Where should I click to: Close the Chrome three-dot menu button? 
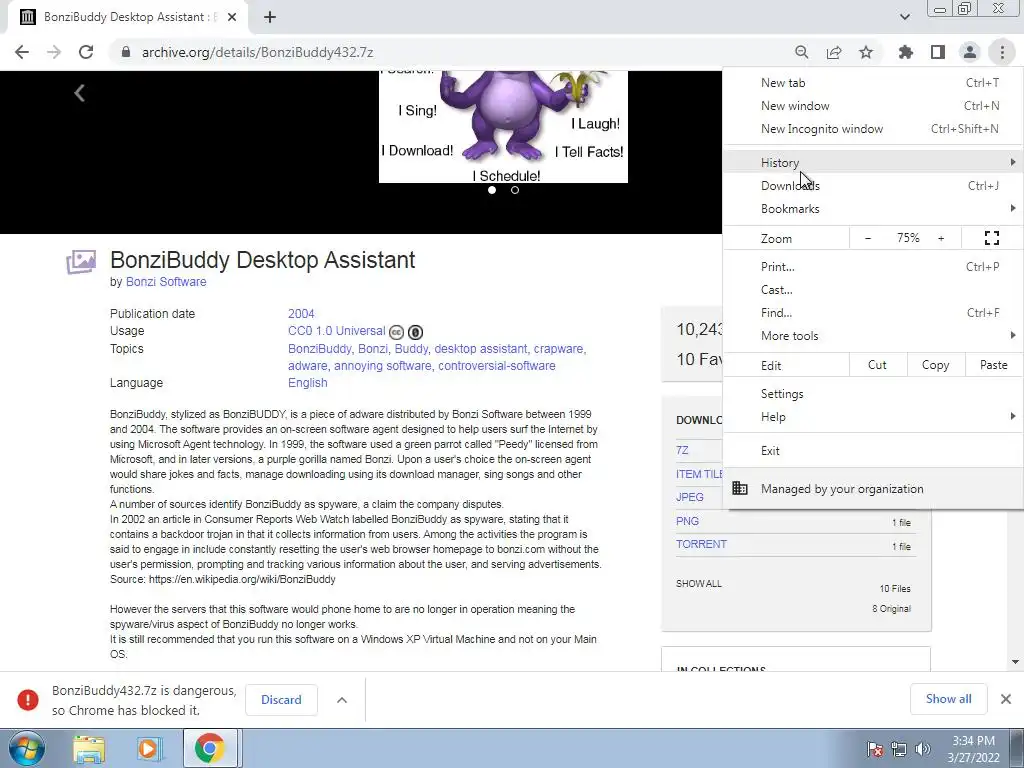1002,52
